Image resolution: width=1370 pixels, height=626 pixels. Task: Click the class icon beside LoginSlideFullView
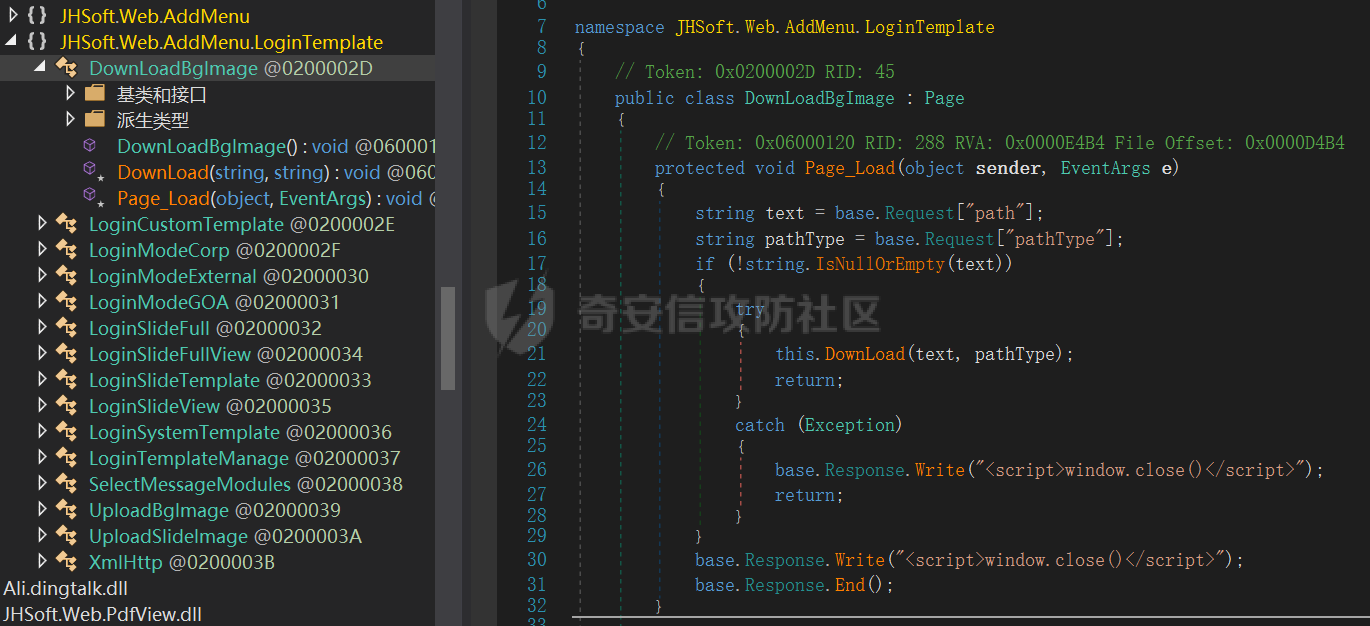click(67, 354)
